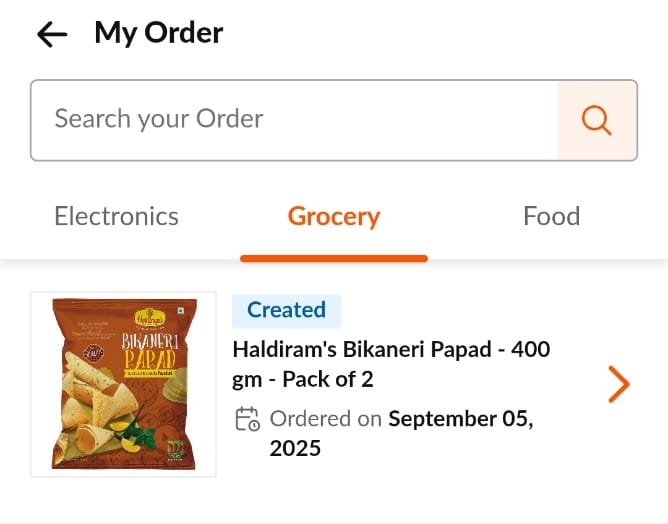The width and height of the screenshot is (668, 524).
Task: Open the Bikaneri Papad product thumbnail
Action: click(123, 384)
